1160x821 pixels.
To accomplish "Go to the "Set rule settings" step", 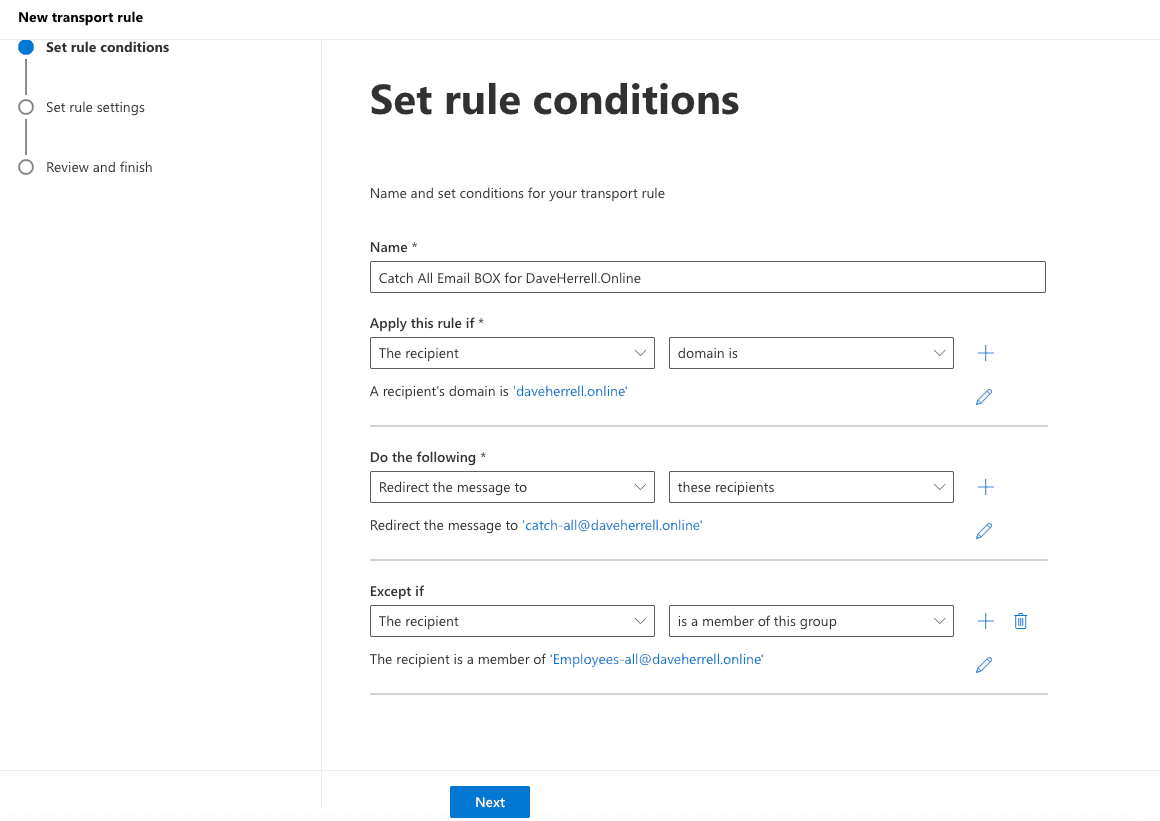I will 95,107.
